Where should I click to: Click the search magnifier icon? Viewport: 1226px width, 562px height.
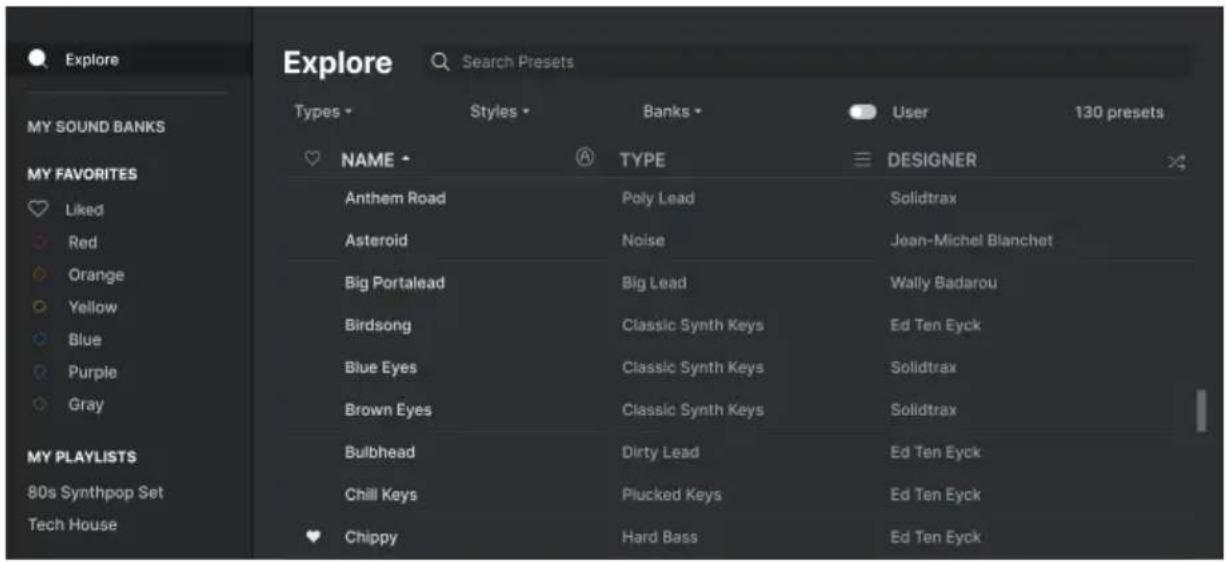tap(440, 62)
